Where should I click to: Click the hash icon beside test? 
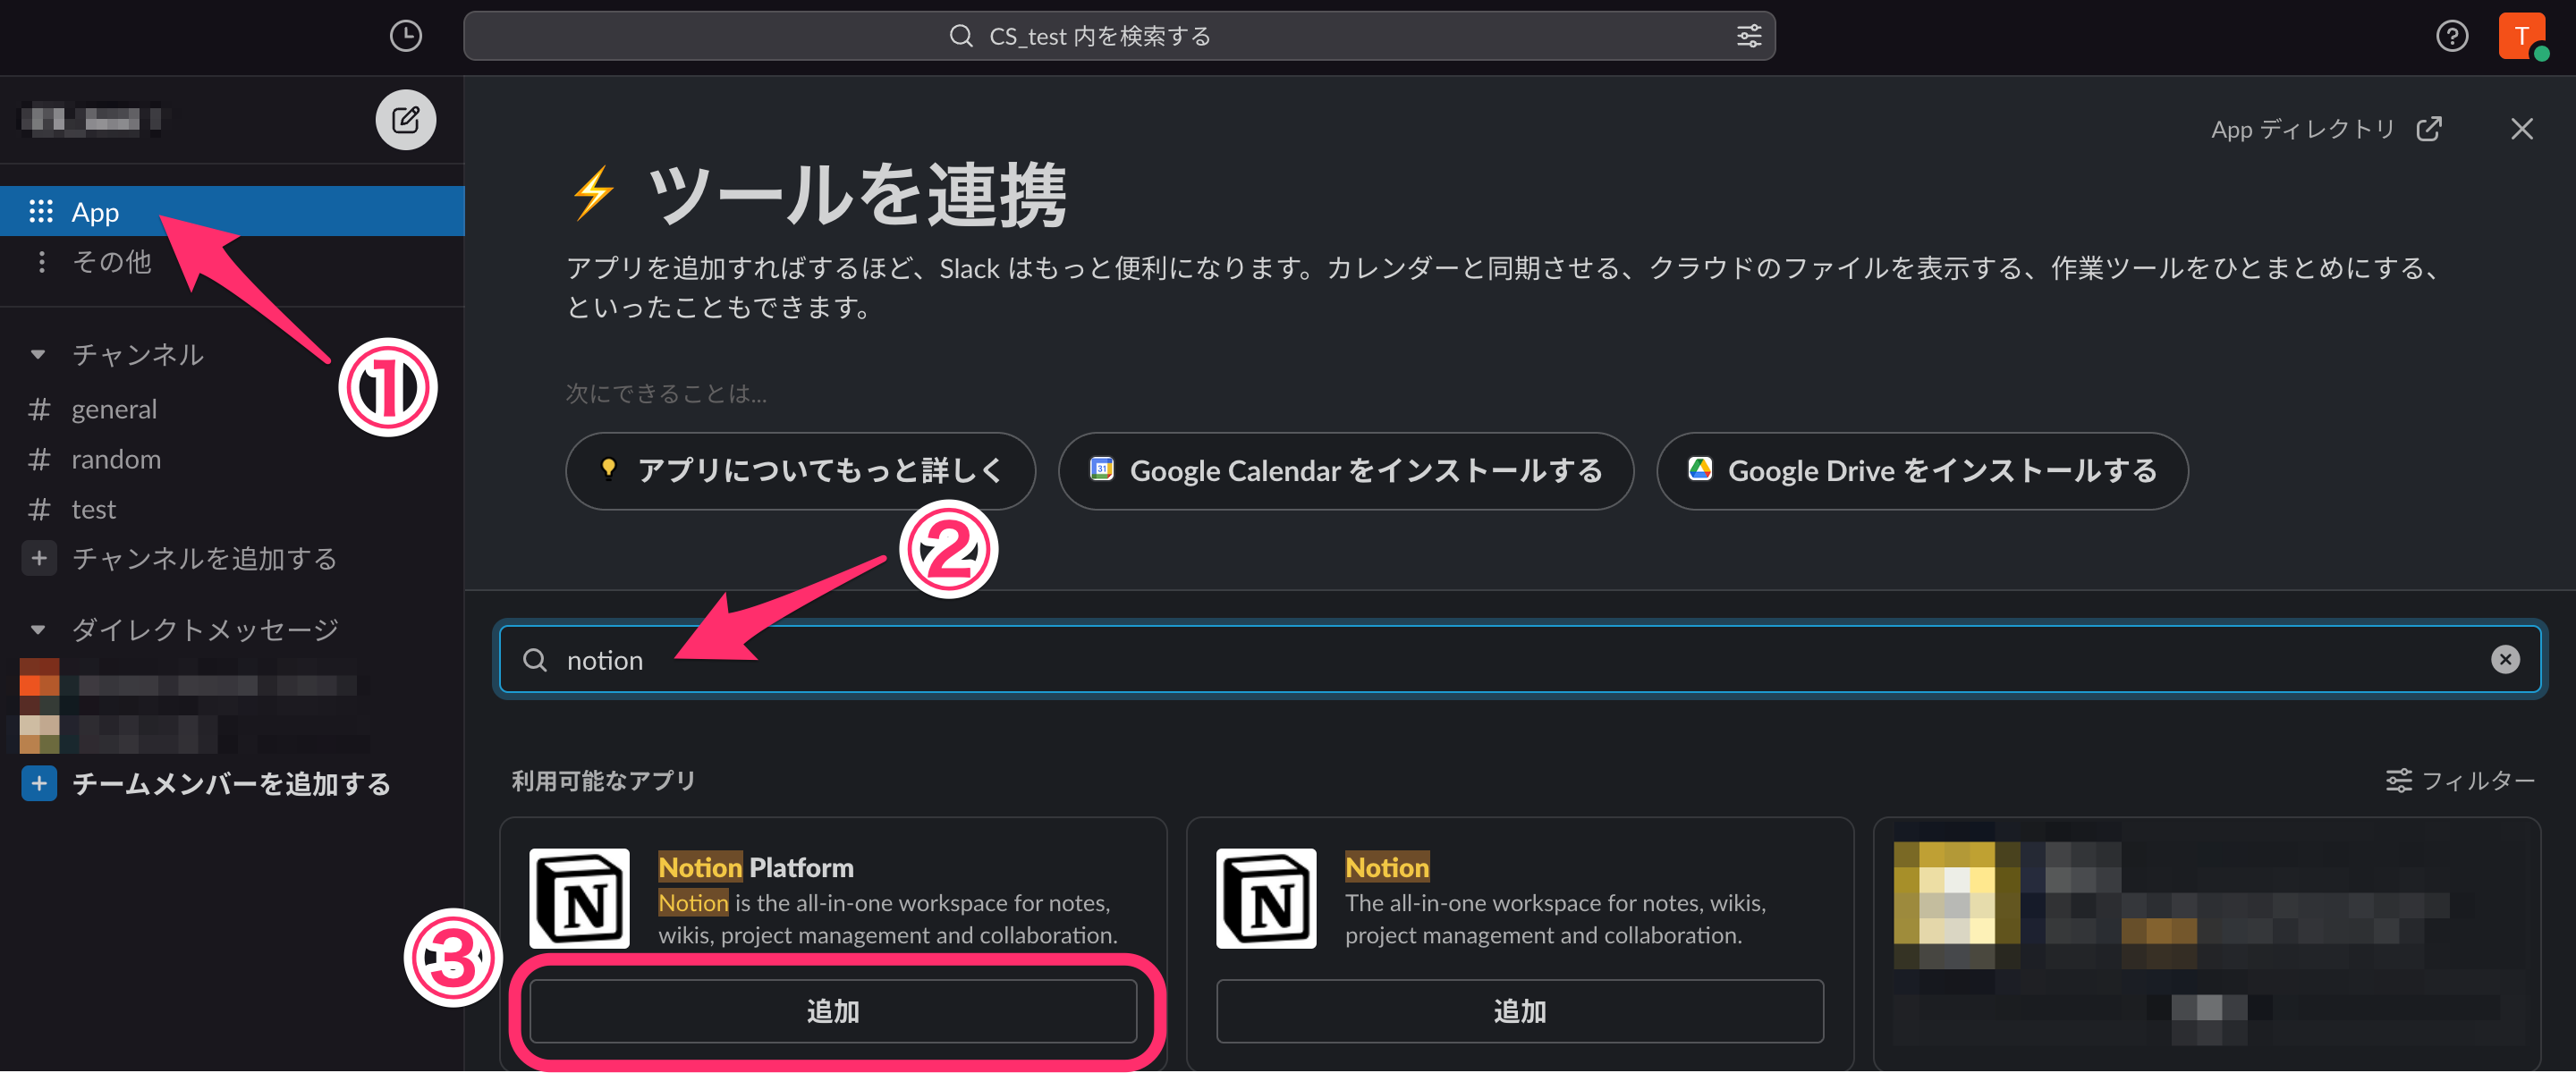(x=39, y=509)
